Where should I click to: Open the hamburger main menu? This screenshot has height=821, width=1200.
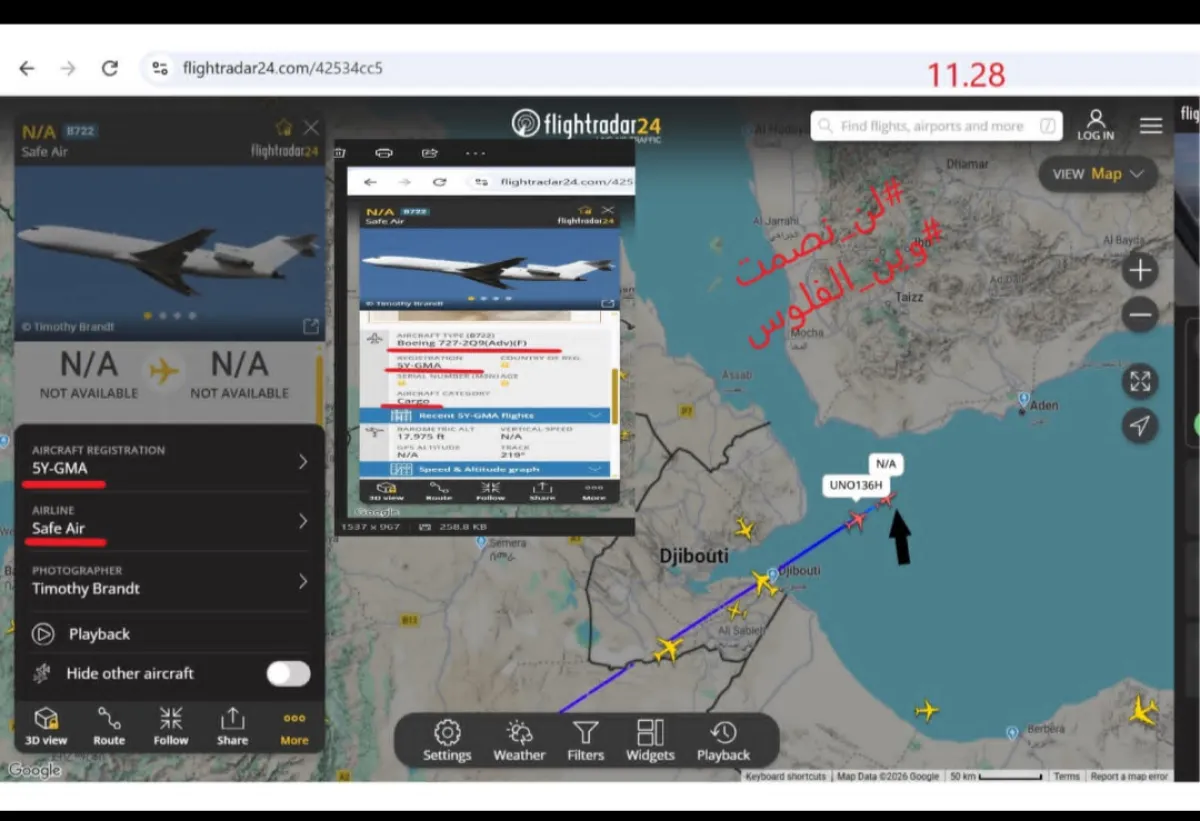(1151, 125)
